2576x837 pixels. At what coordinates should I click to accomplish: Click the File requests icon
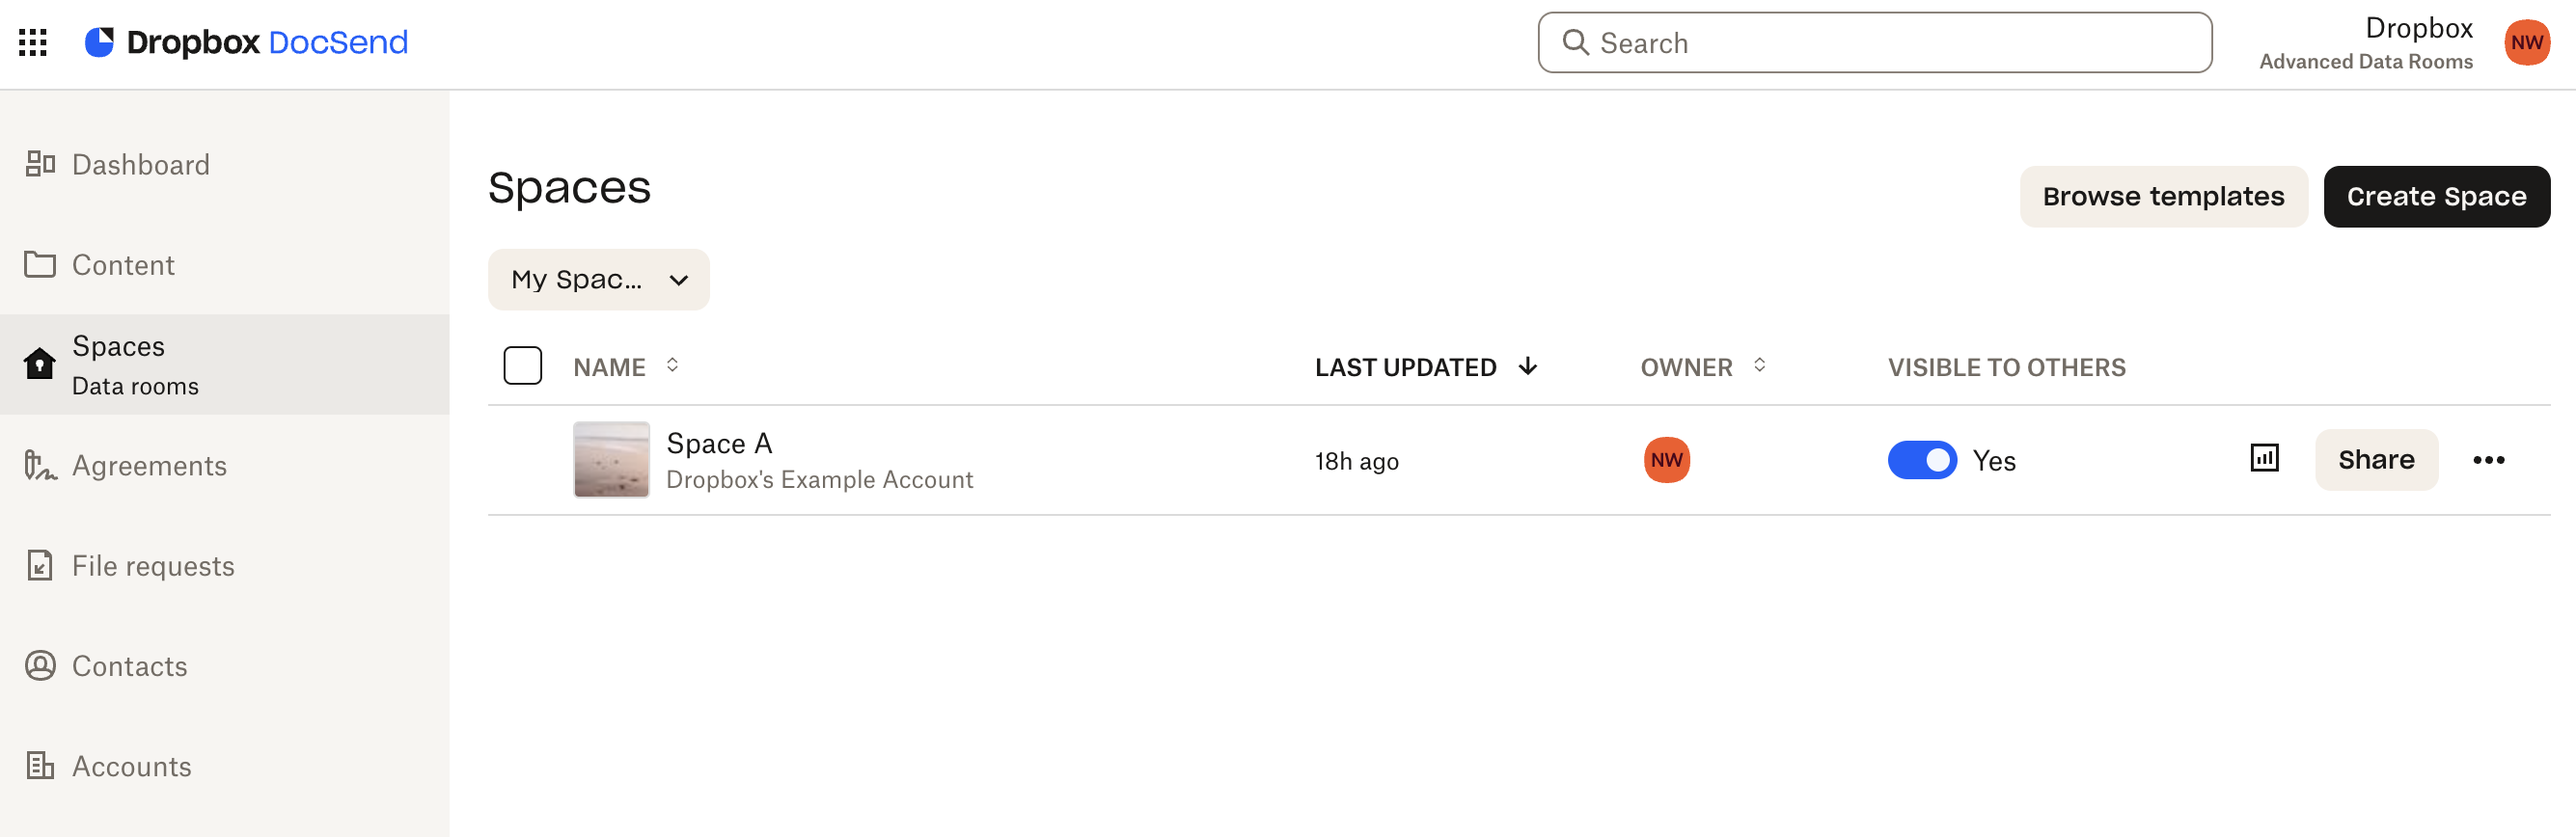click(40, 565)
